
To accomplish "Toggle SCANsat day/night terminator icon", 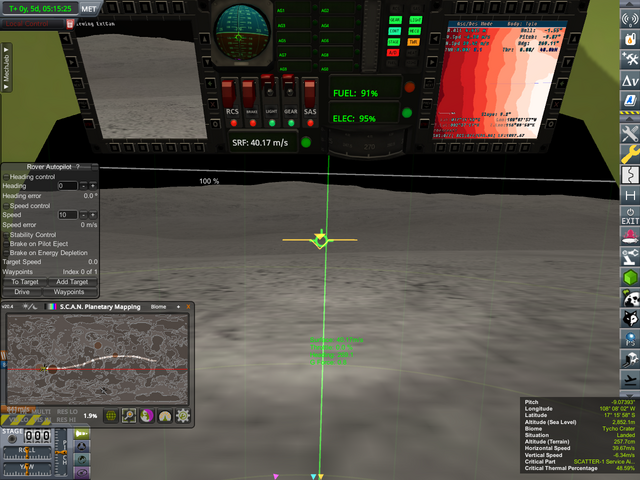I will pyautogui.click(x=29, y=307).
